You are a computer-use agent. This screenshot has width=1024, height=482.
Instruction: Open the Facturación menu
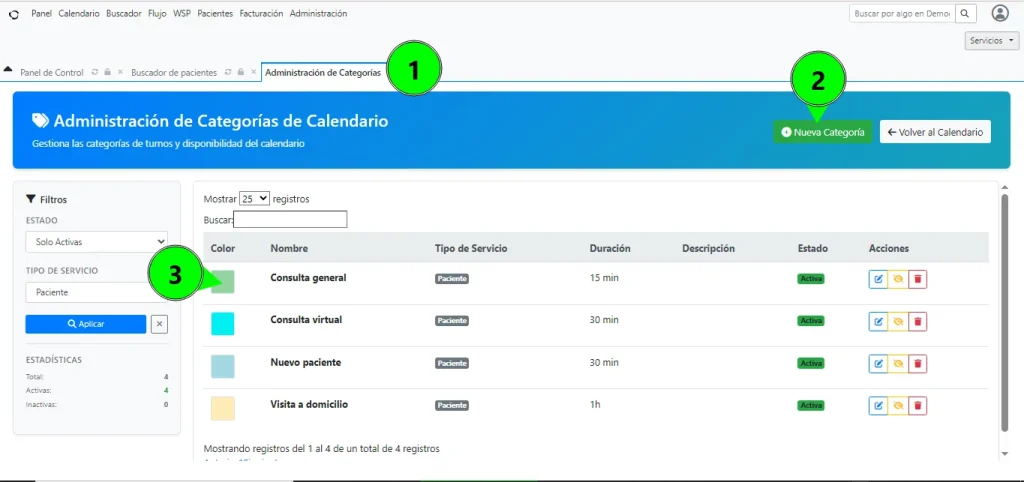coord(261,14)
